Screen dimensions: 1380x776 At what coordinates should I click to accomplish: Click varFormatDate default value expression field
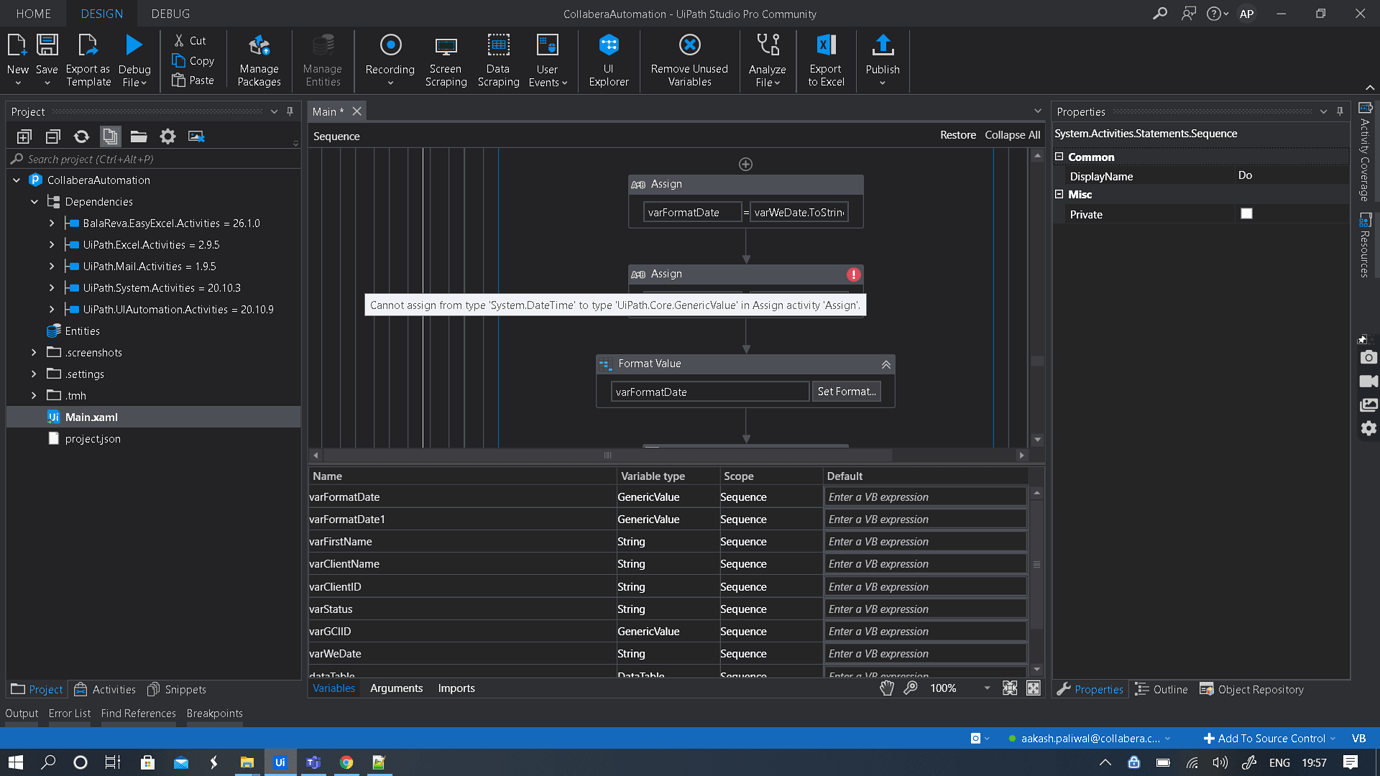click(924, 497)
